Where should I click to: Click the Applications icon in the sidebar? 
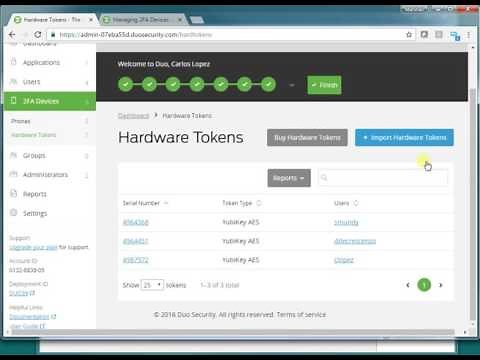(14, 62)
